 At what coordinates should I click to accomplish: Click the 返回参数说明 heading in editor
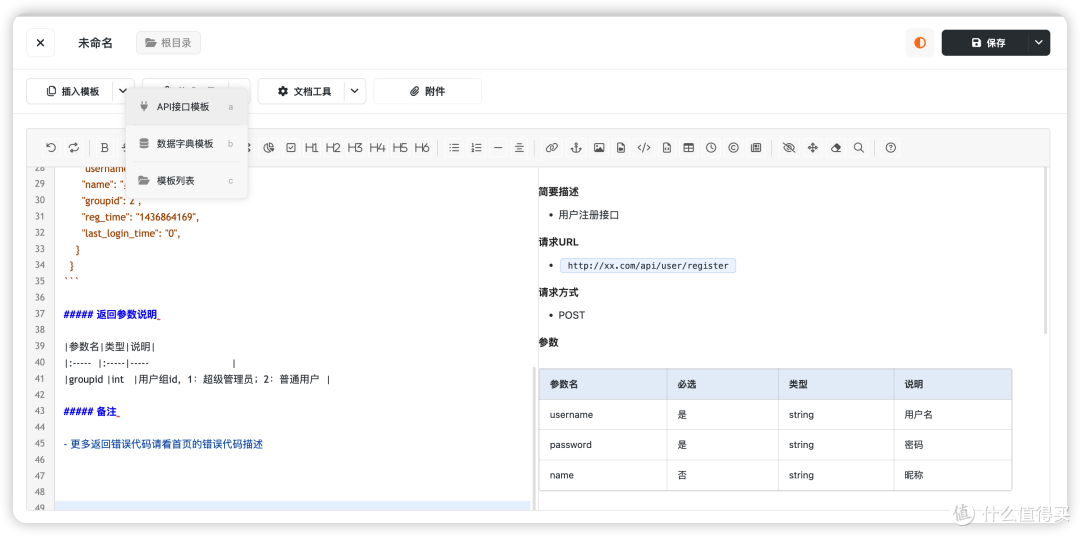pos(111,314)
